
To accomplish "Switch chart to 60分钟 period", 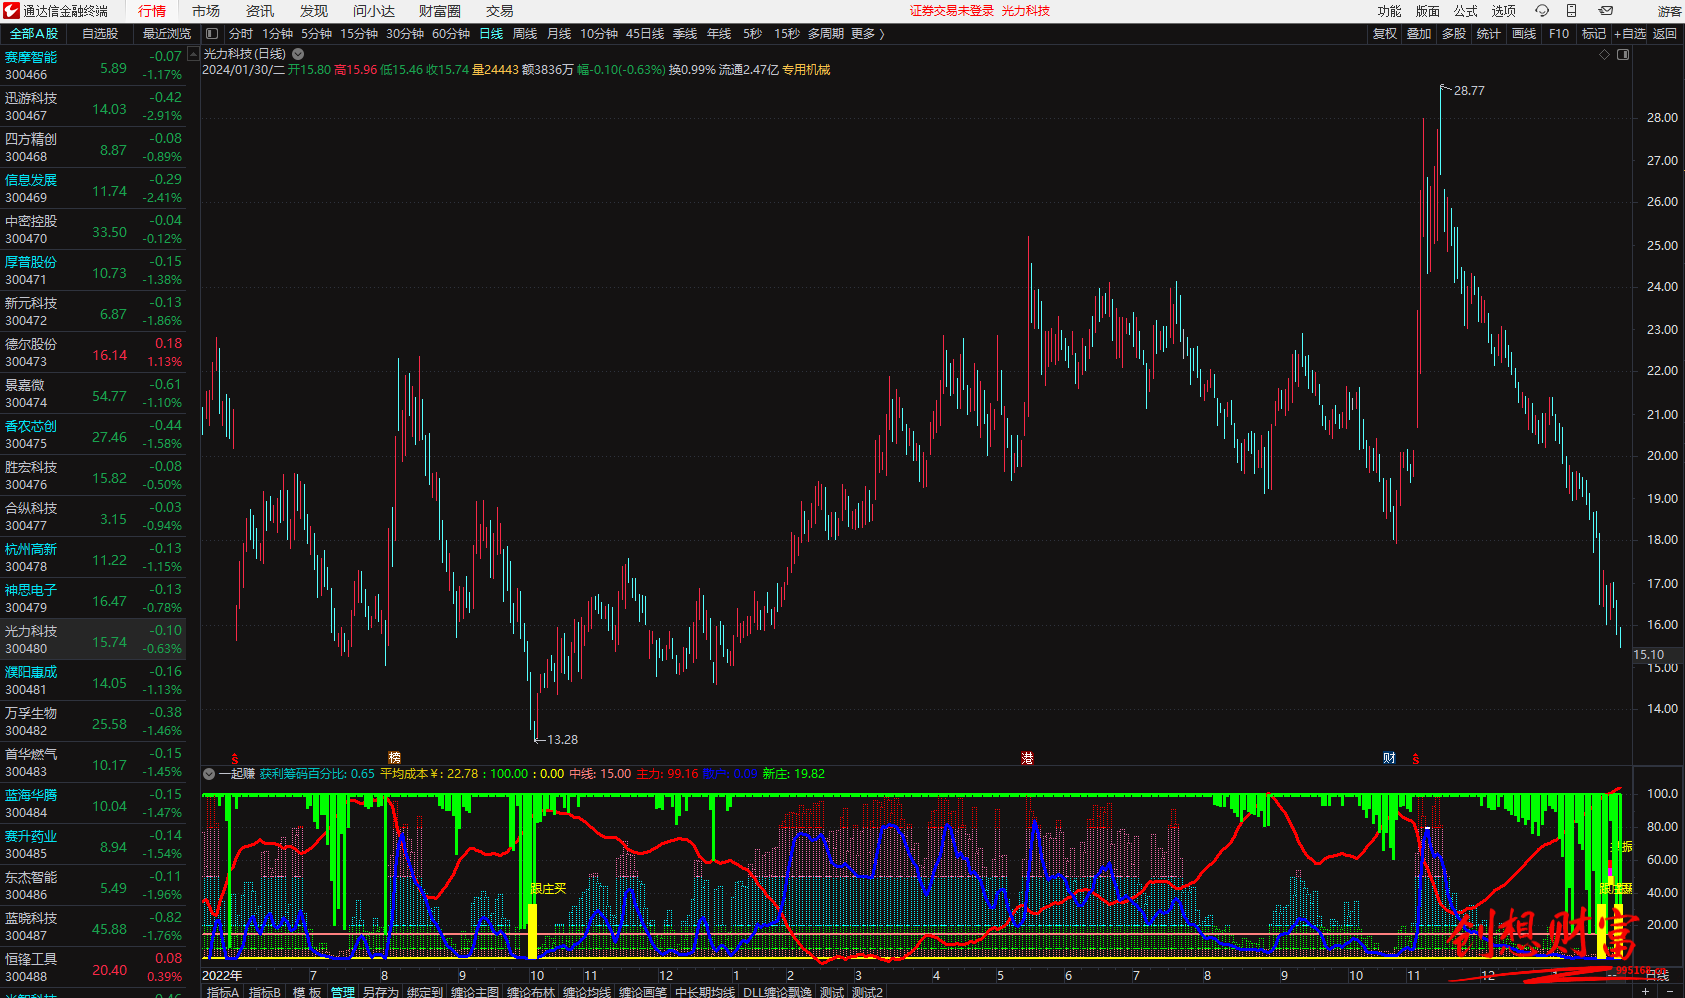I will pyautogui.click(x=451, y=34).
